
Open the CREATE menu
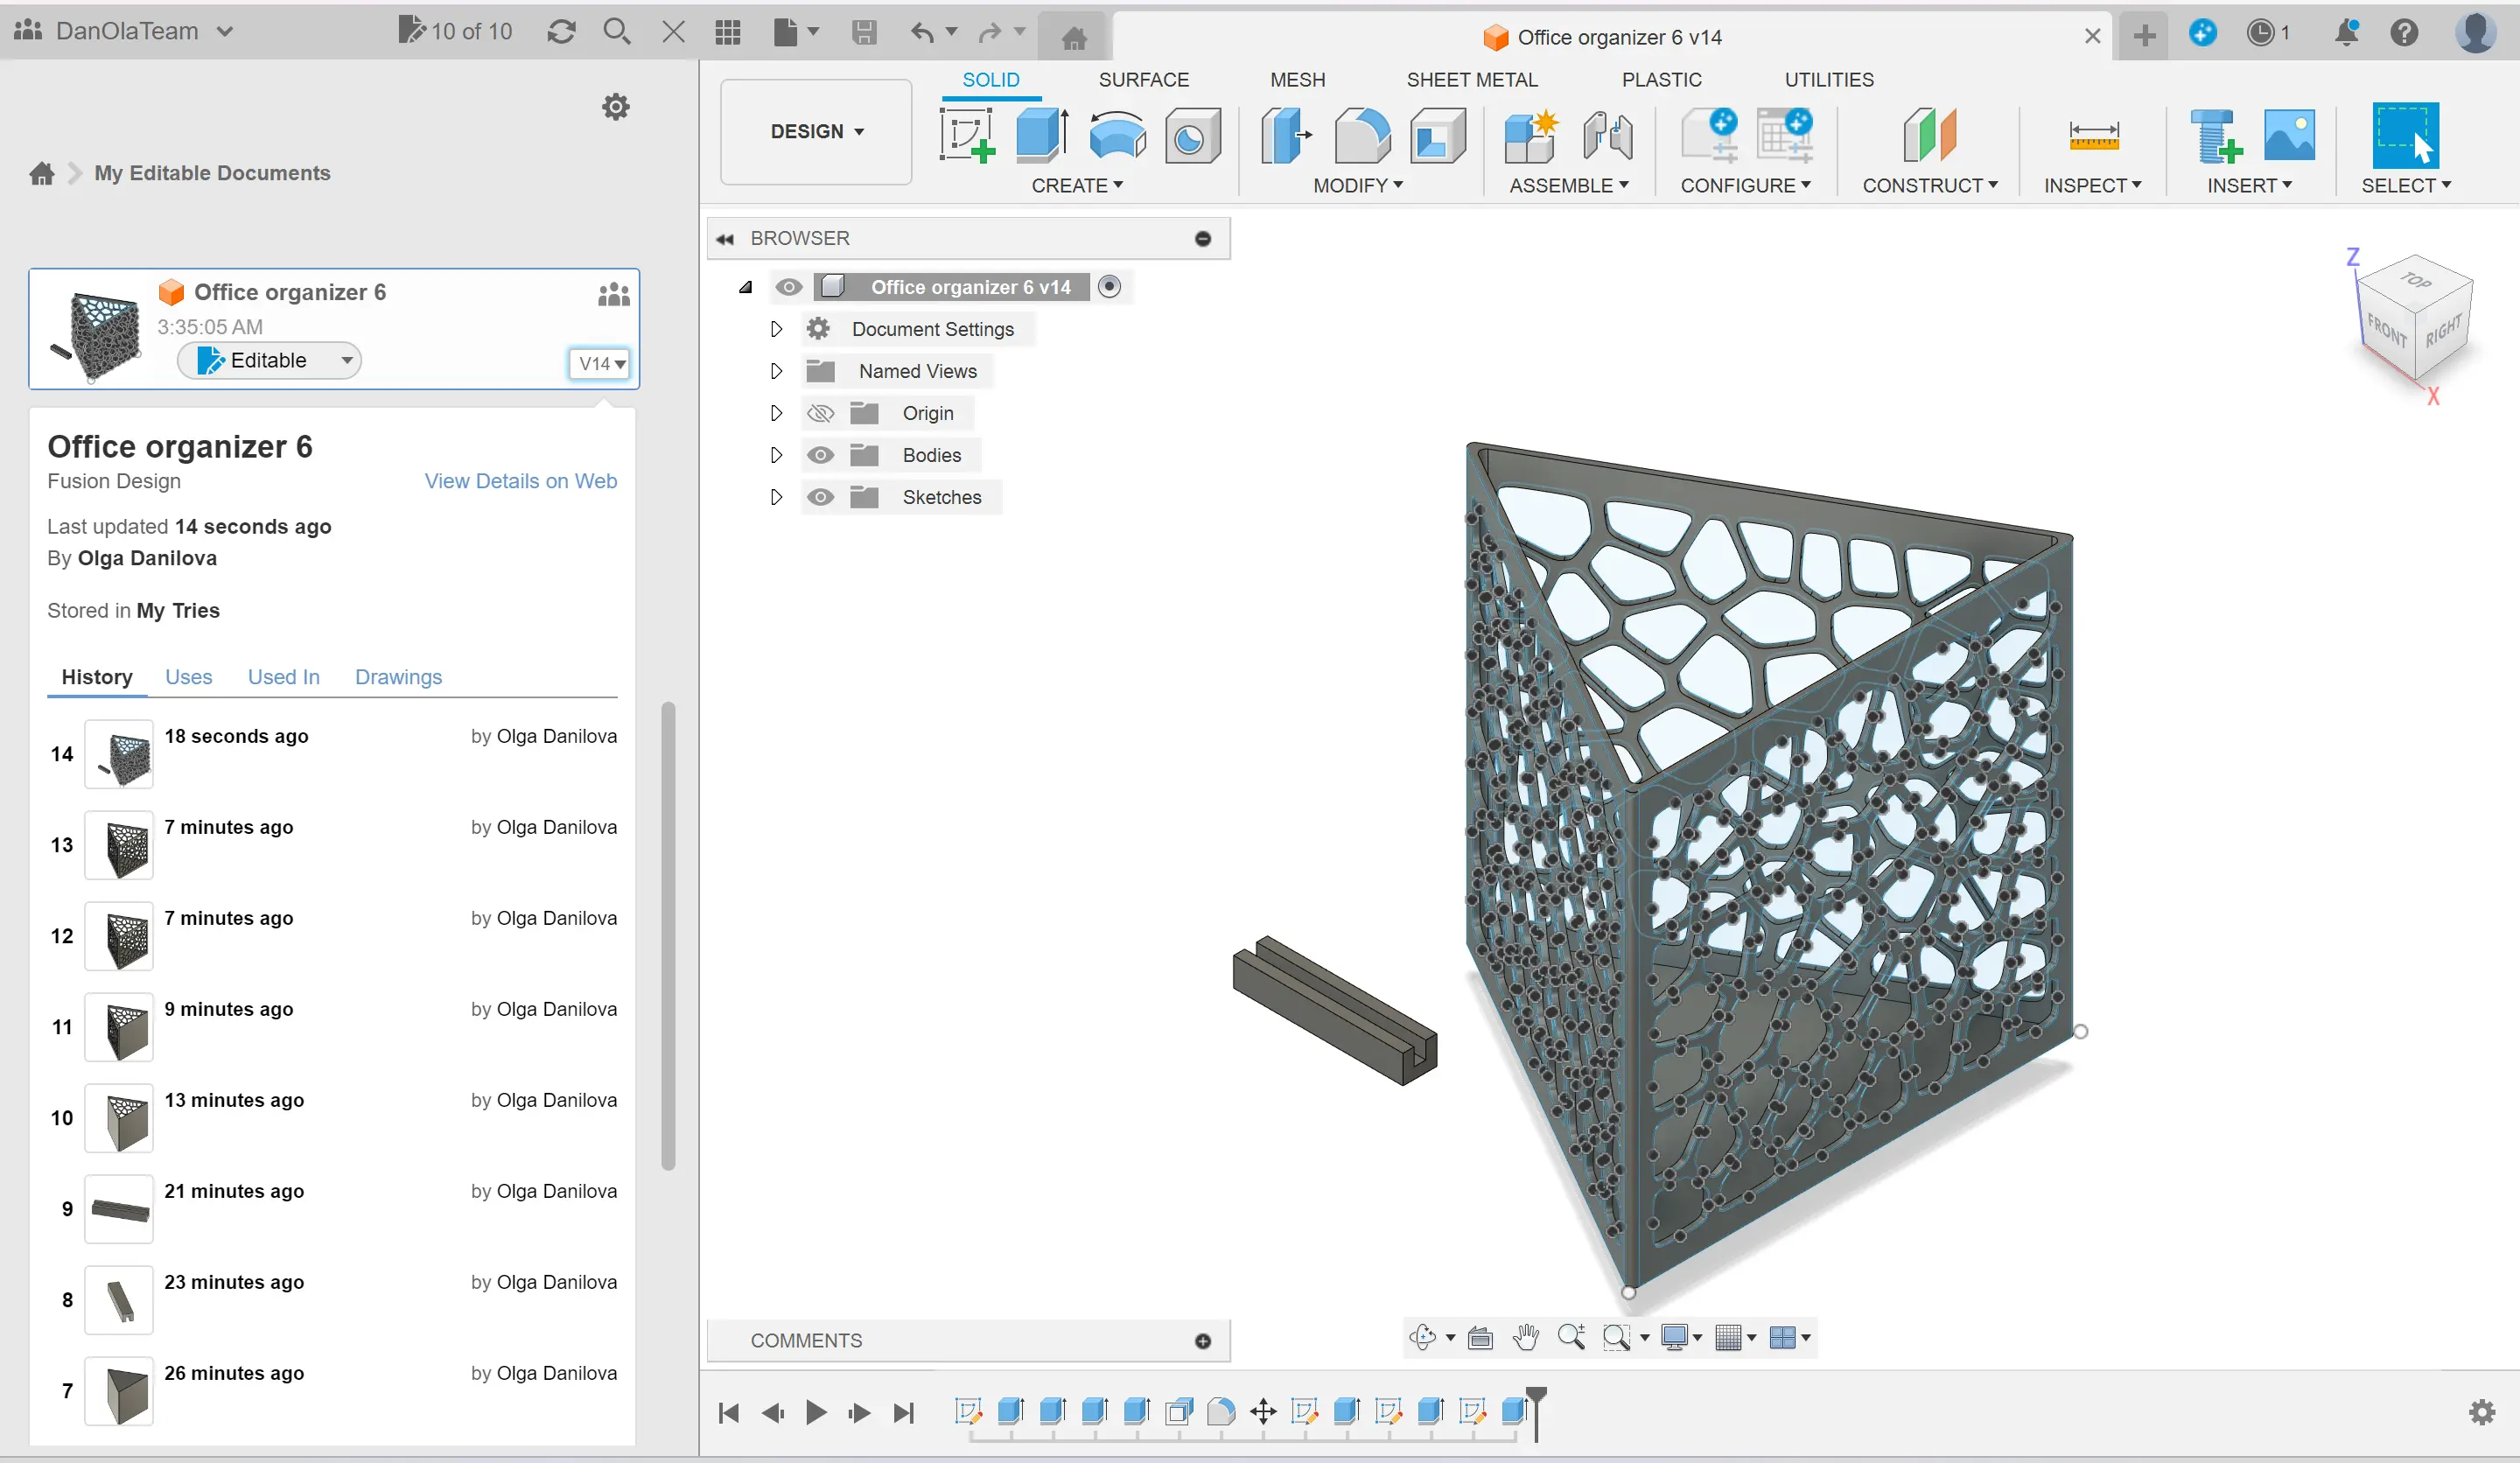pos(1077,186)
